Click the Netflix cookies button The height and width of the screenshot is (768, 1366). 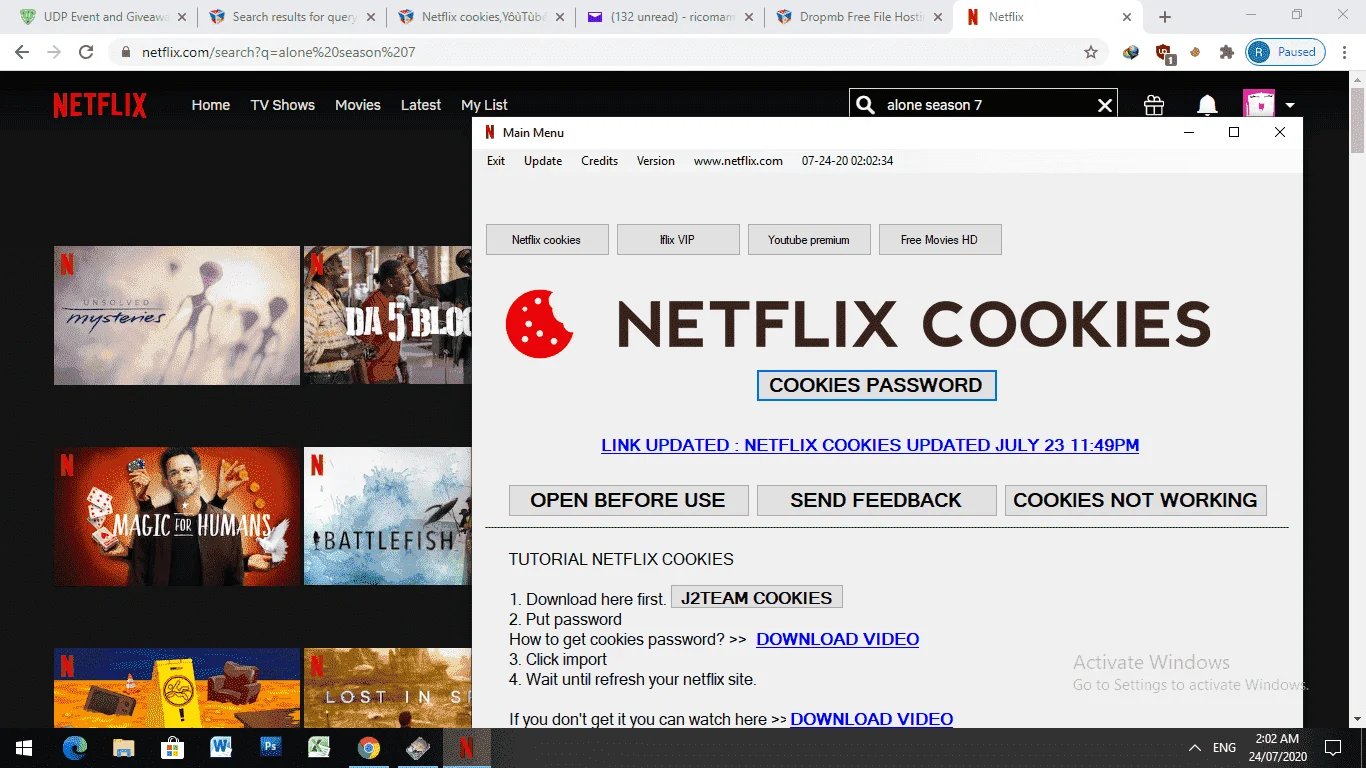547,240
